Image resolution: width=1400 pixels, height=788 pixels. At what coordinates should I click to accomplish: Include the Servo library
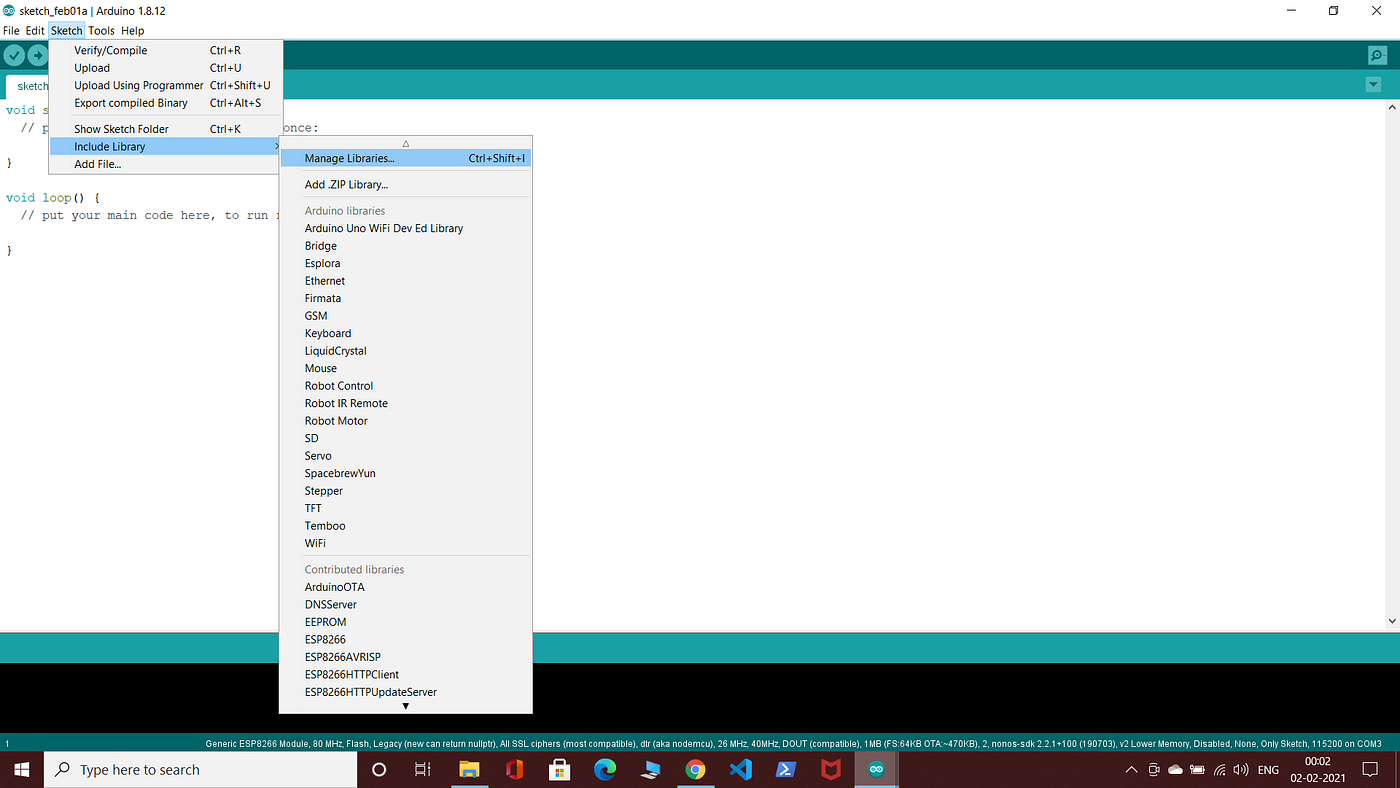click(x=405, y=456)
